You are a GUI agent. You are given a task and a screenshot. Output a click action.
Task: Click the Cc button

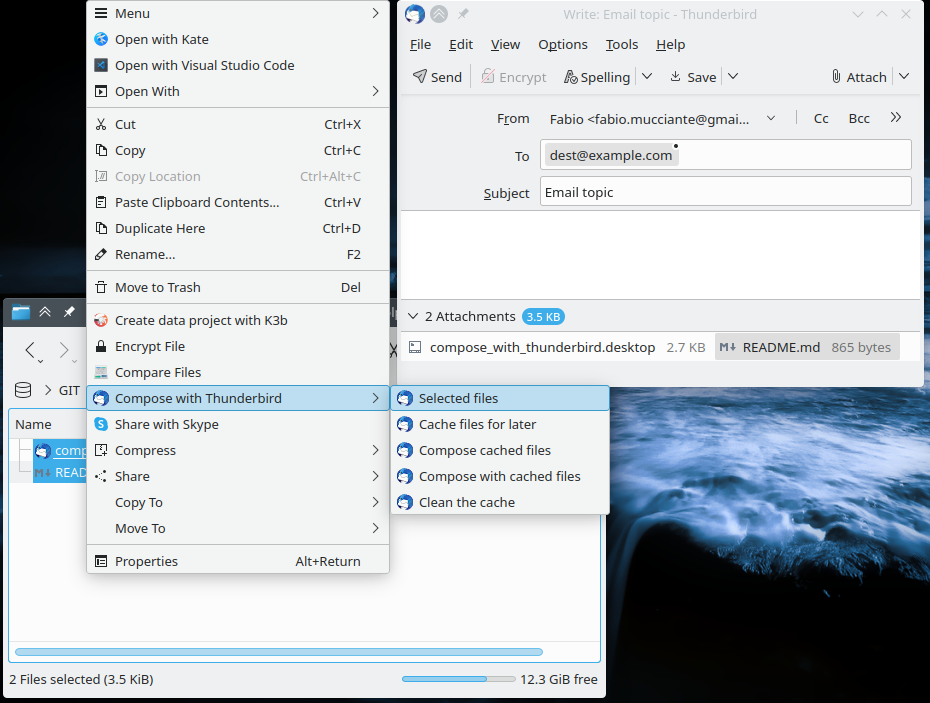pos(821,119)
